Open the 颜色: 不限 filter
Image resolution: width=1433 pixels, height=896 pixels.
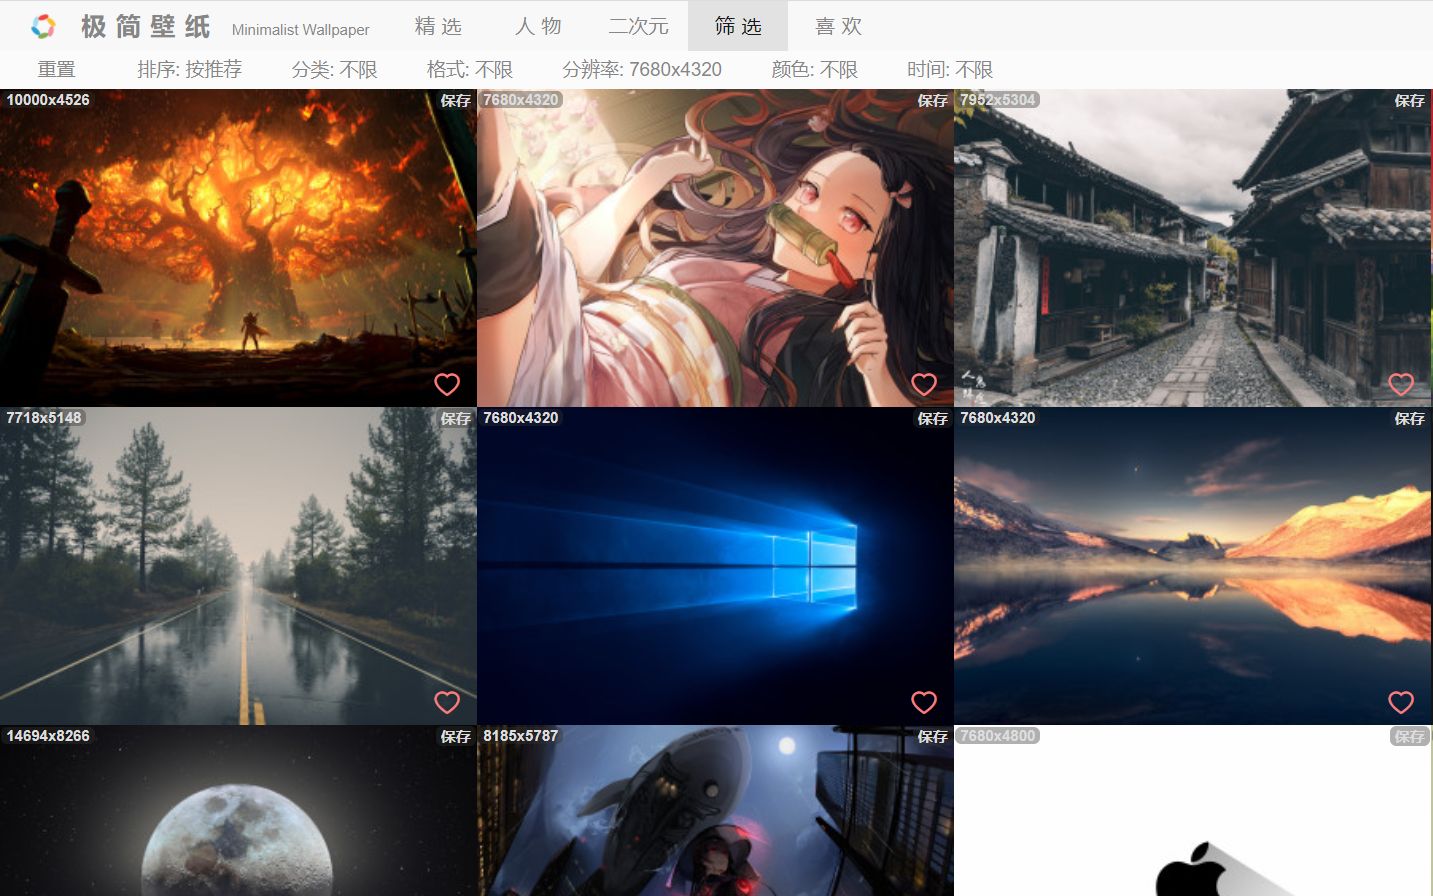pyautogui.click(x=814, y=69)
